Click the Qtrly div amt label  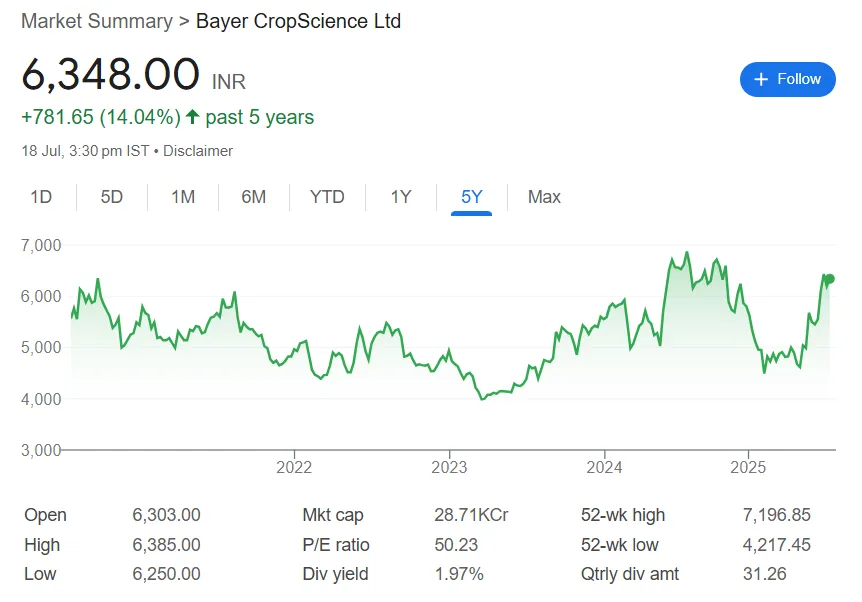[630, 574]
